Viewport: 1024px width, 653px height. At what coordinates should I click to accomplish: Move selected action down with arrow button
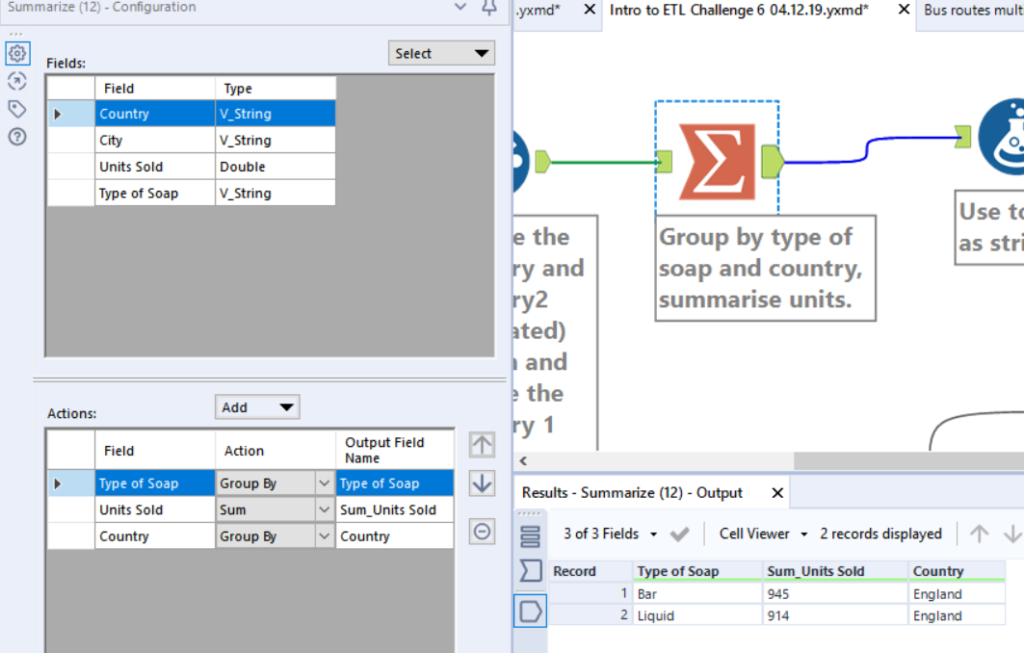tap(483, 483)
